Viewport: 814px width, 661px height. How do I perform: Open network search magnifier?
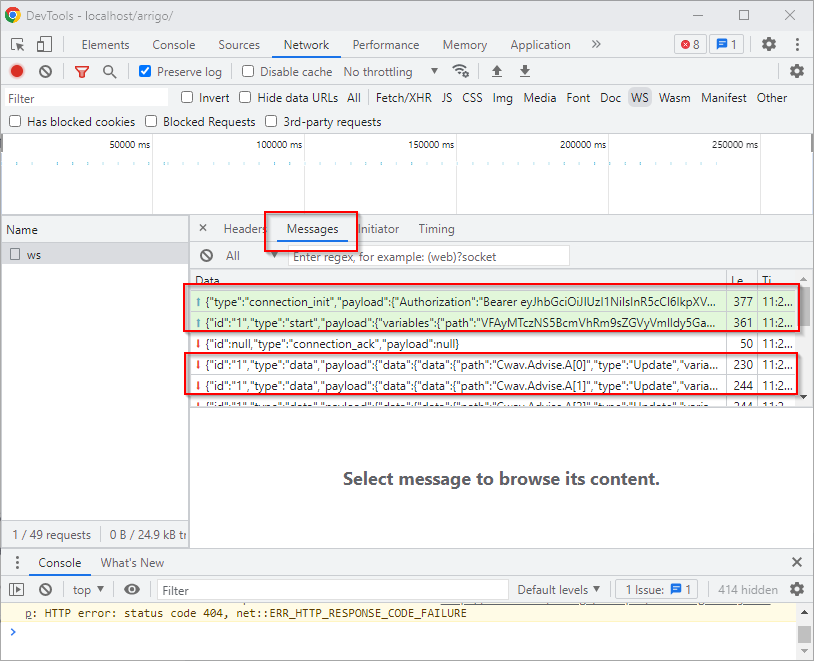tap(109, 72)
